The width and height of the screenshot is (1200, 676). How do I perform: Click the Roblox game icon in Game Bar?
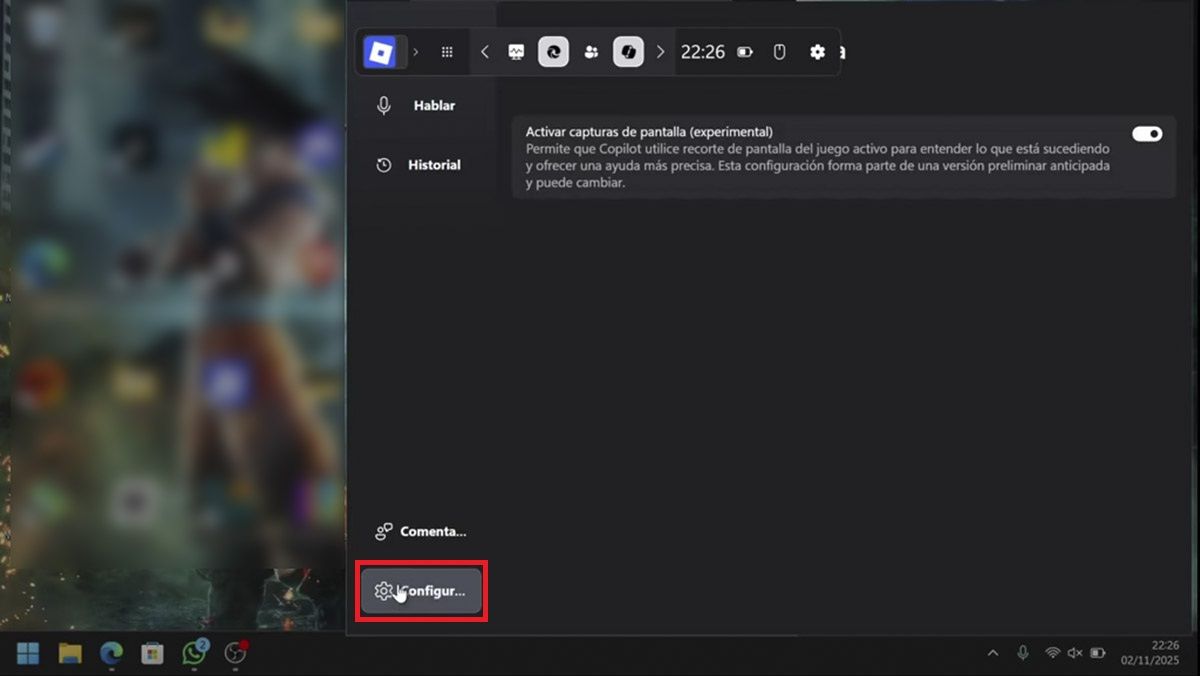(380, 52)
